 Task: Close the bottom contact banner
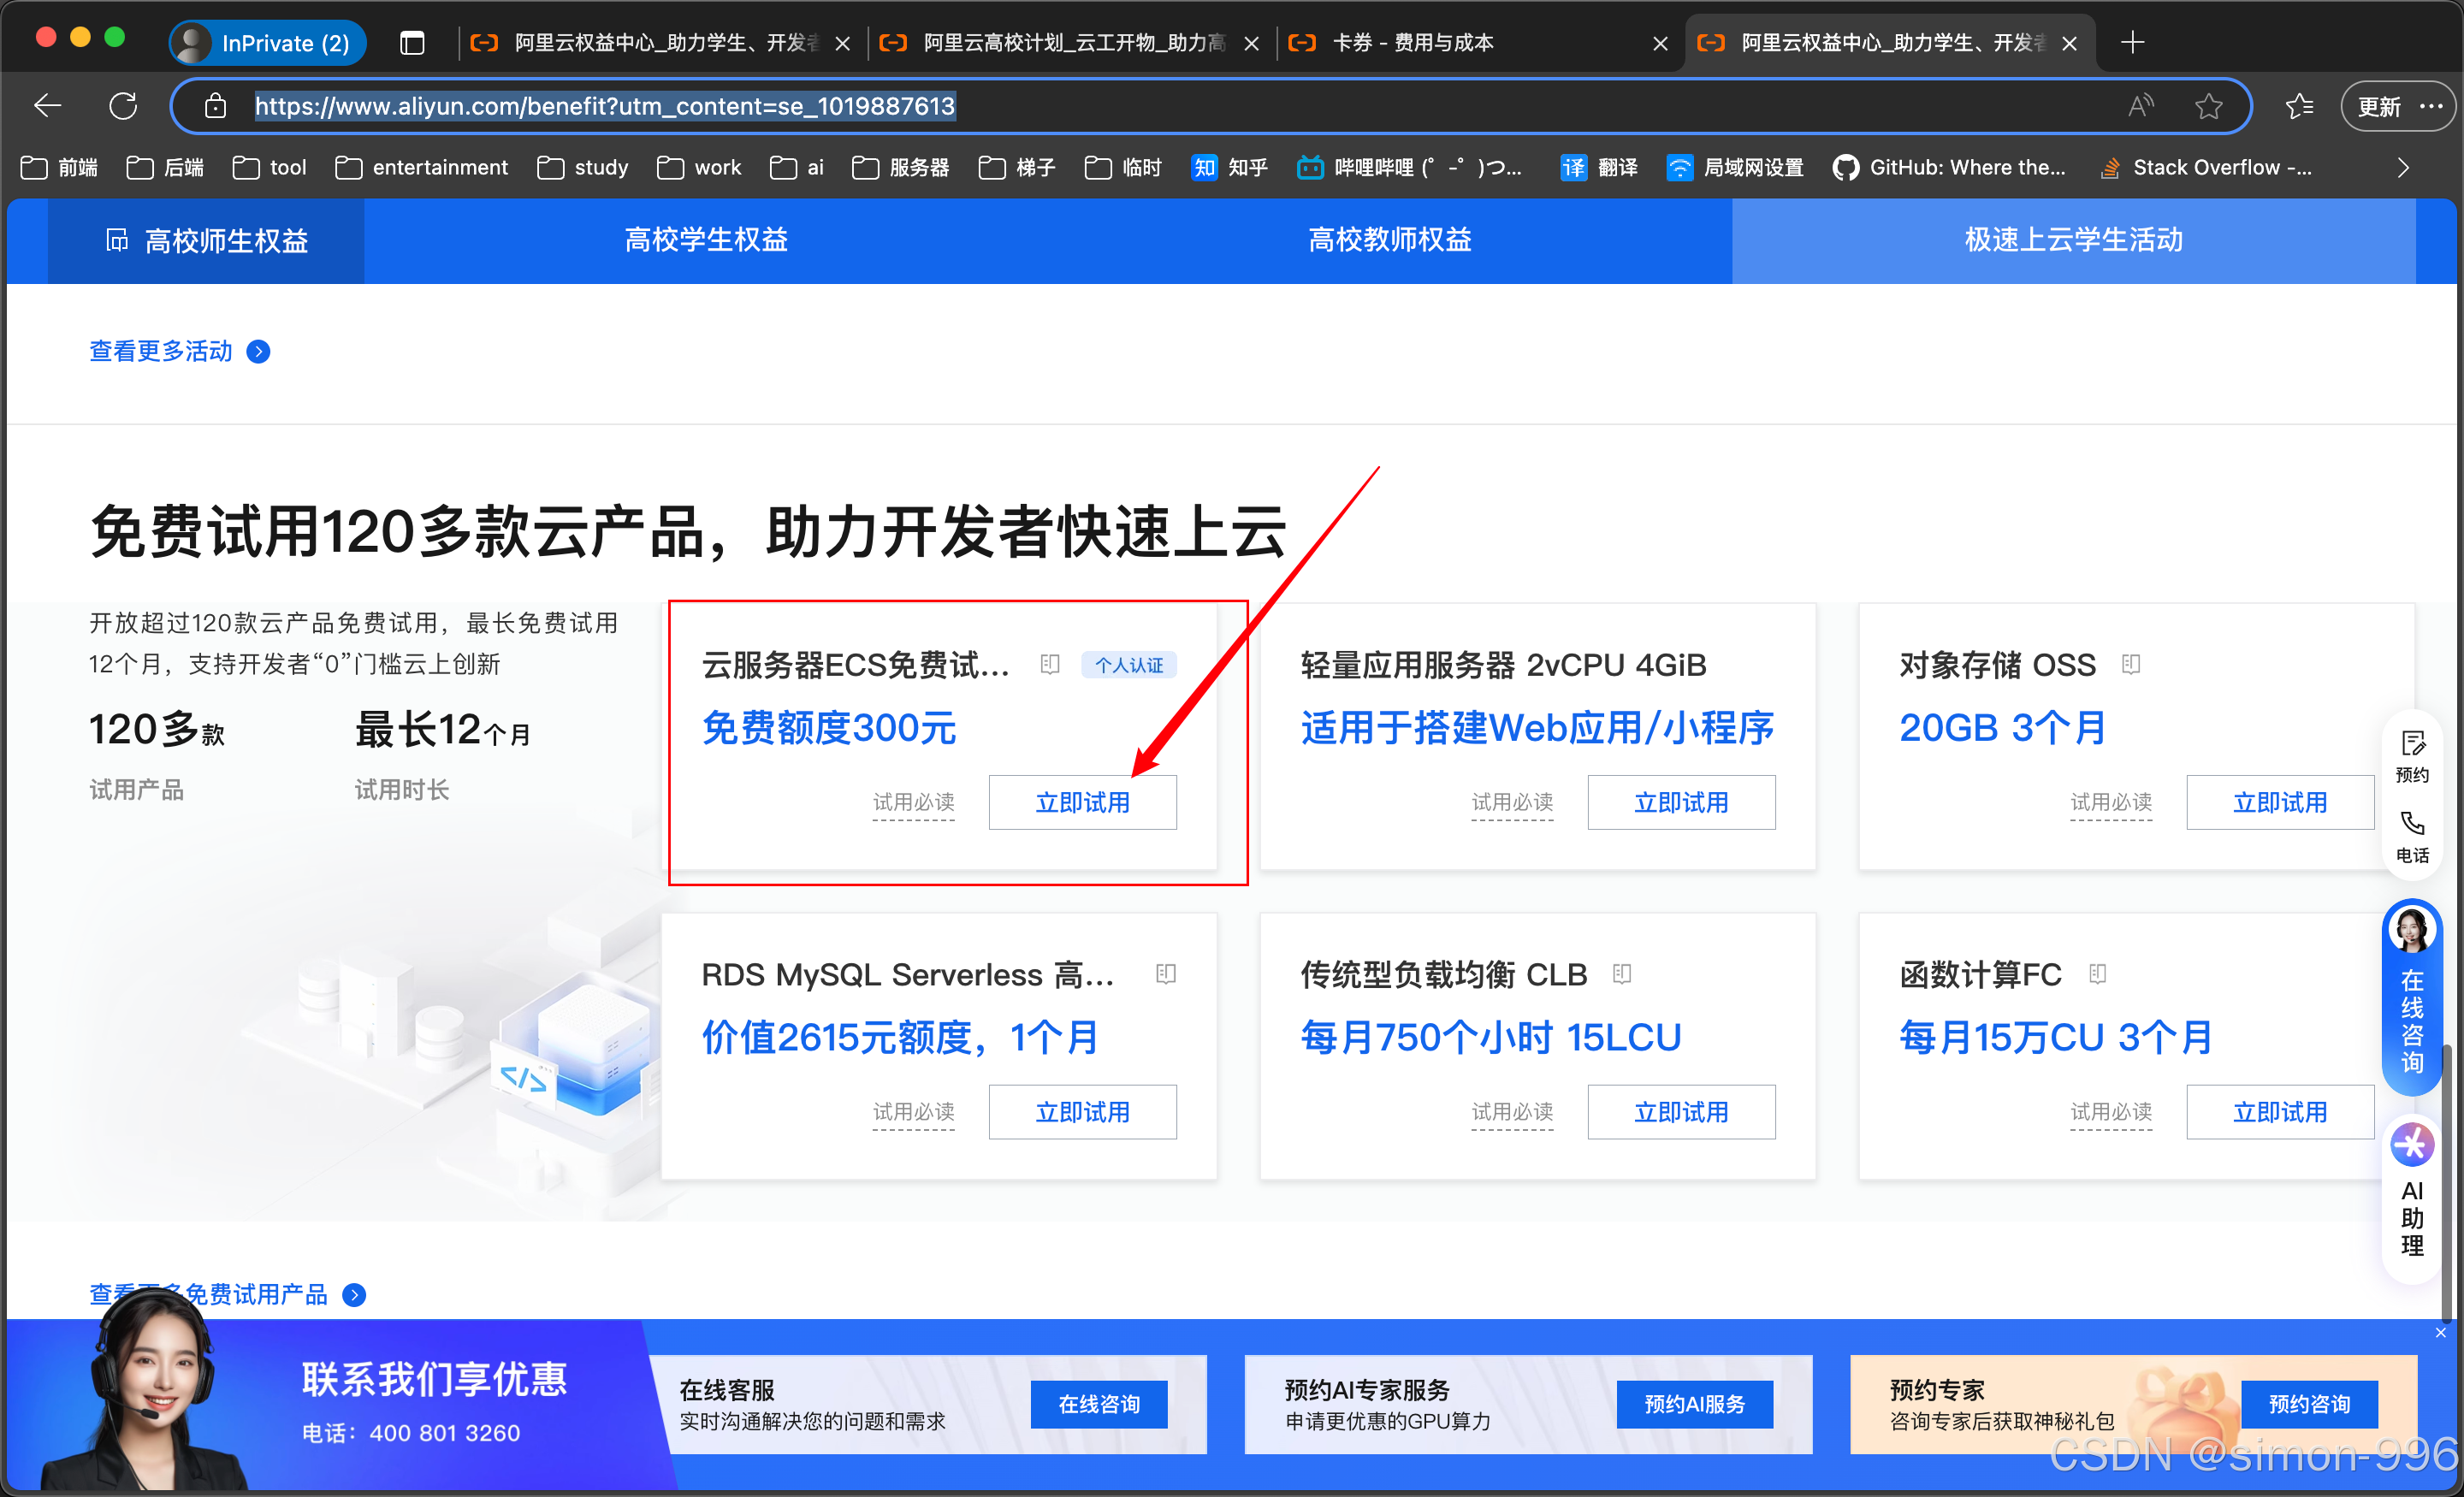[x=2440, y=1332]
